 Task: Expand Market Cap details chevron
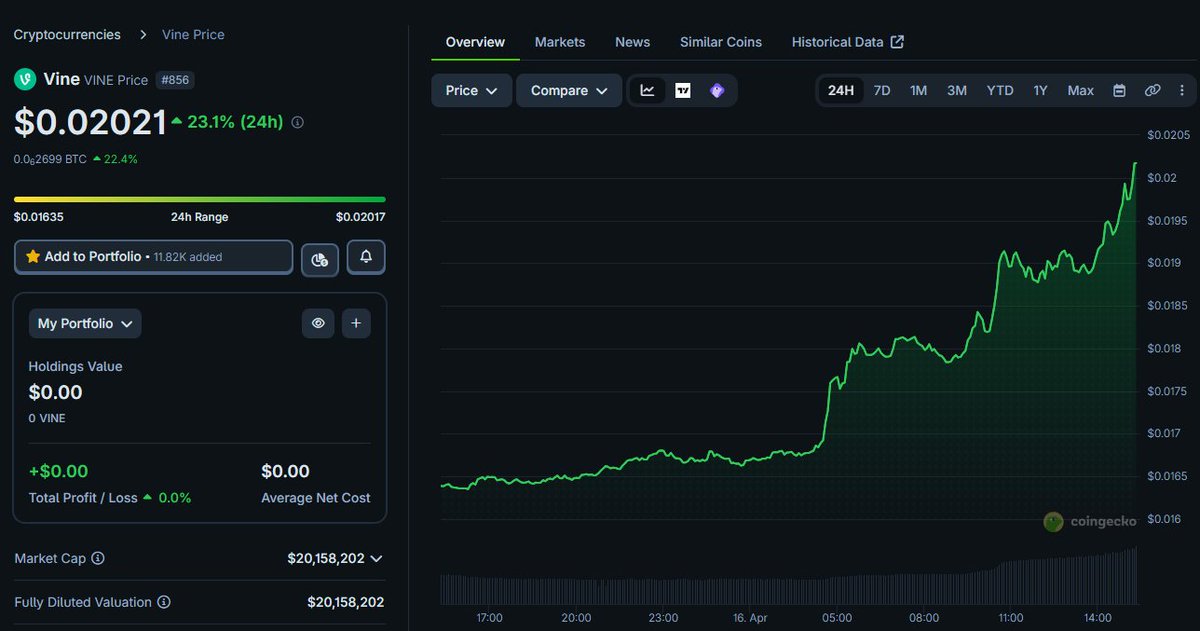pos(376,558)
